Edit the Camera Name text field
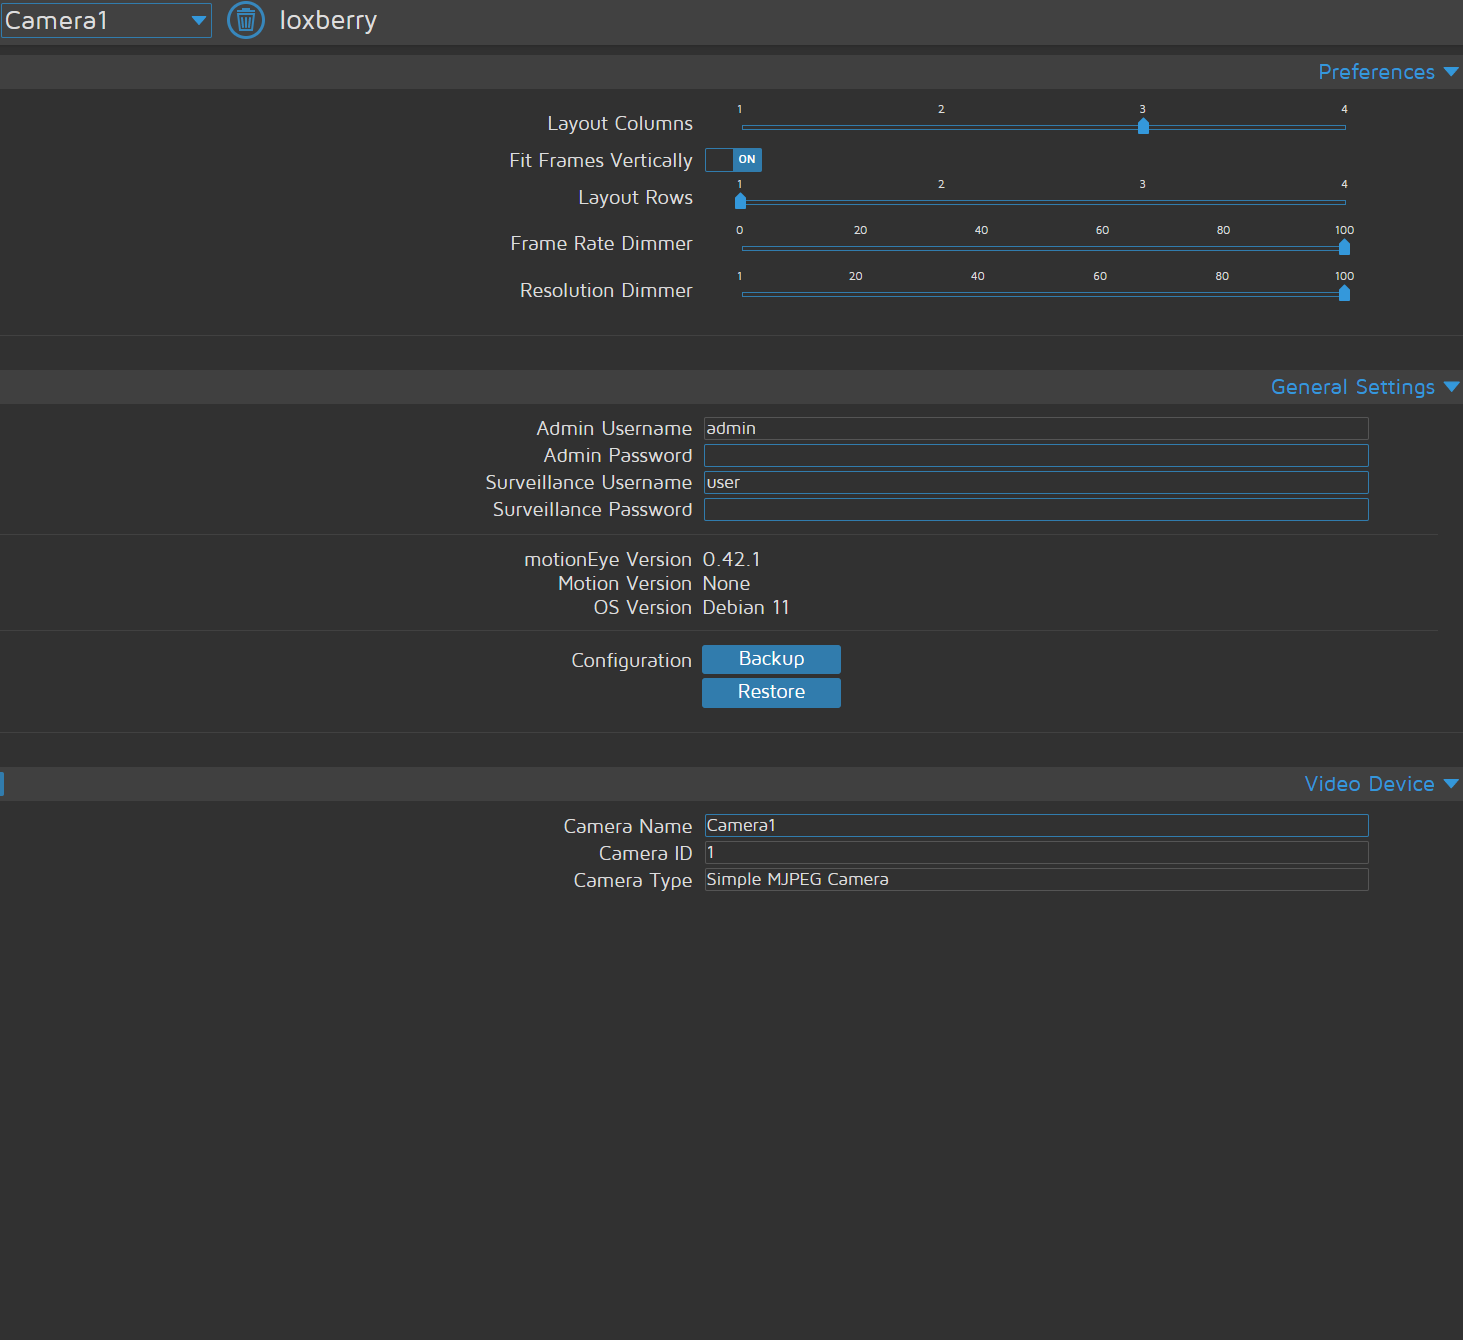 pyautogui.click(x=1035, y=825)
